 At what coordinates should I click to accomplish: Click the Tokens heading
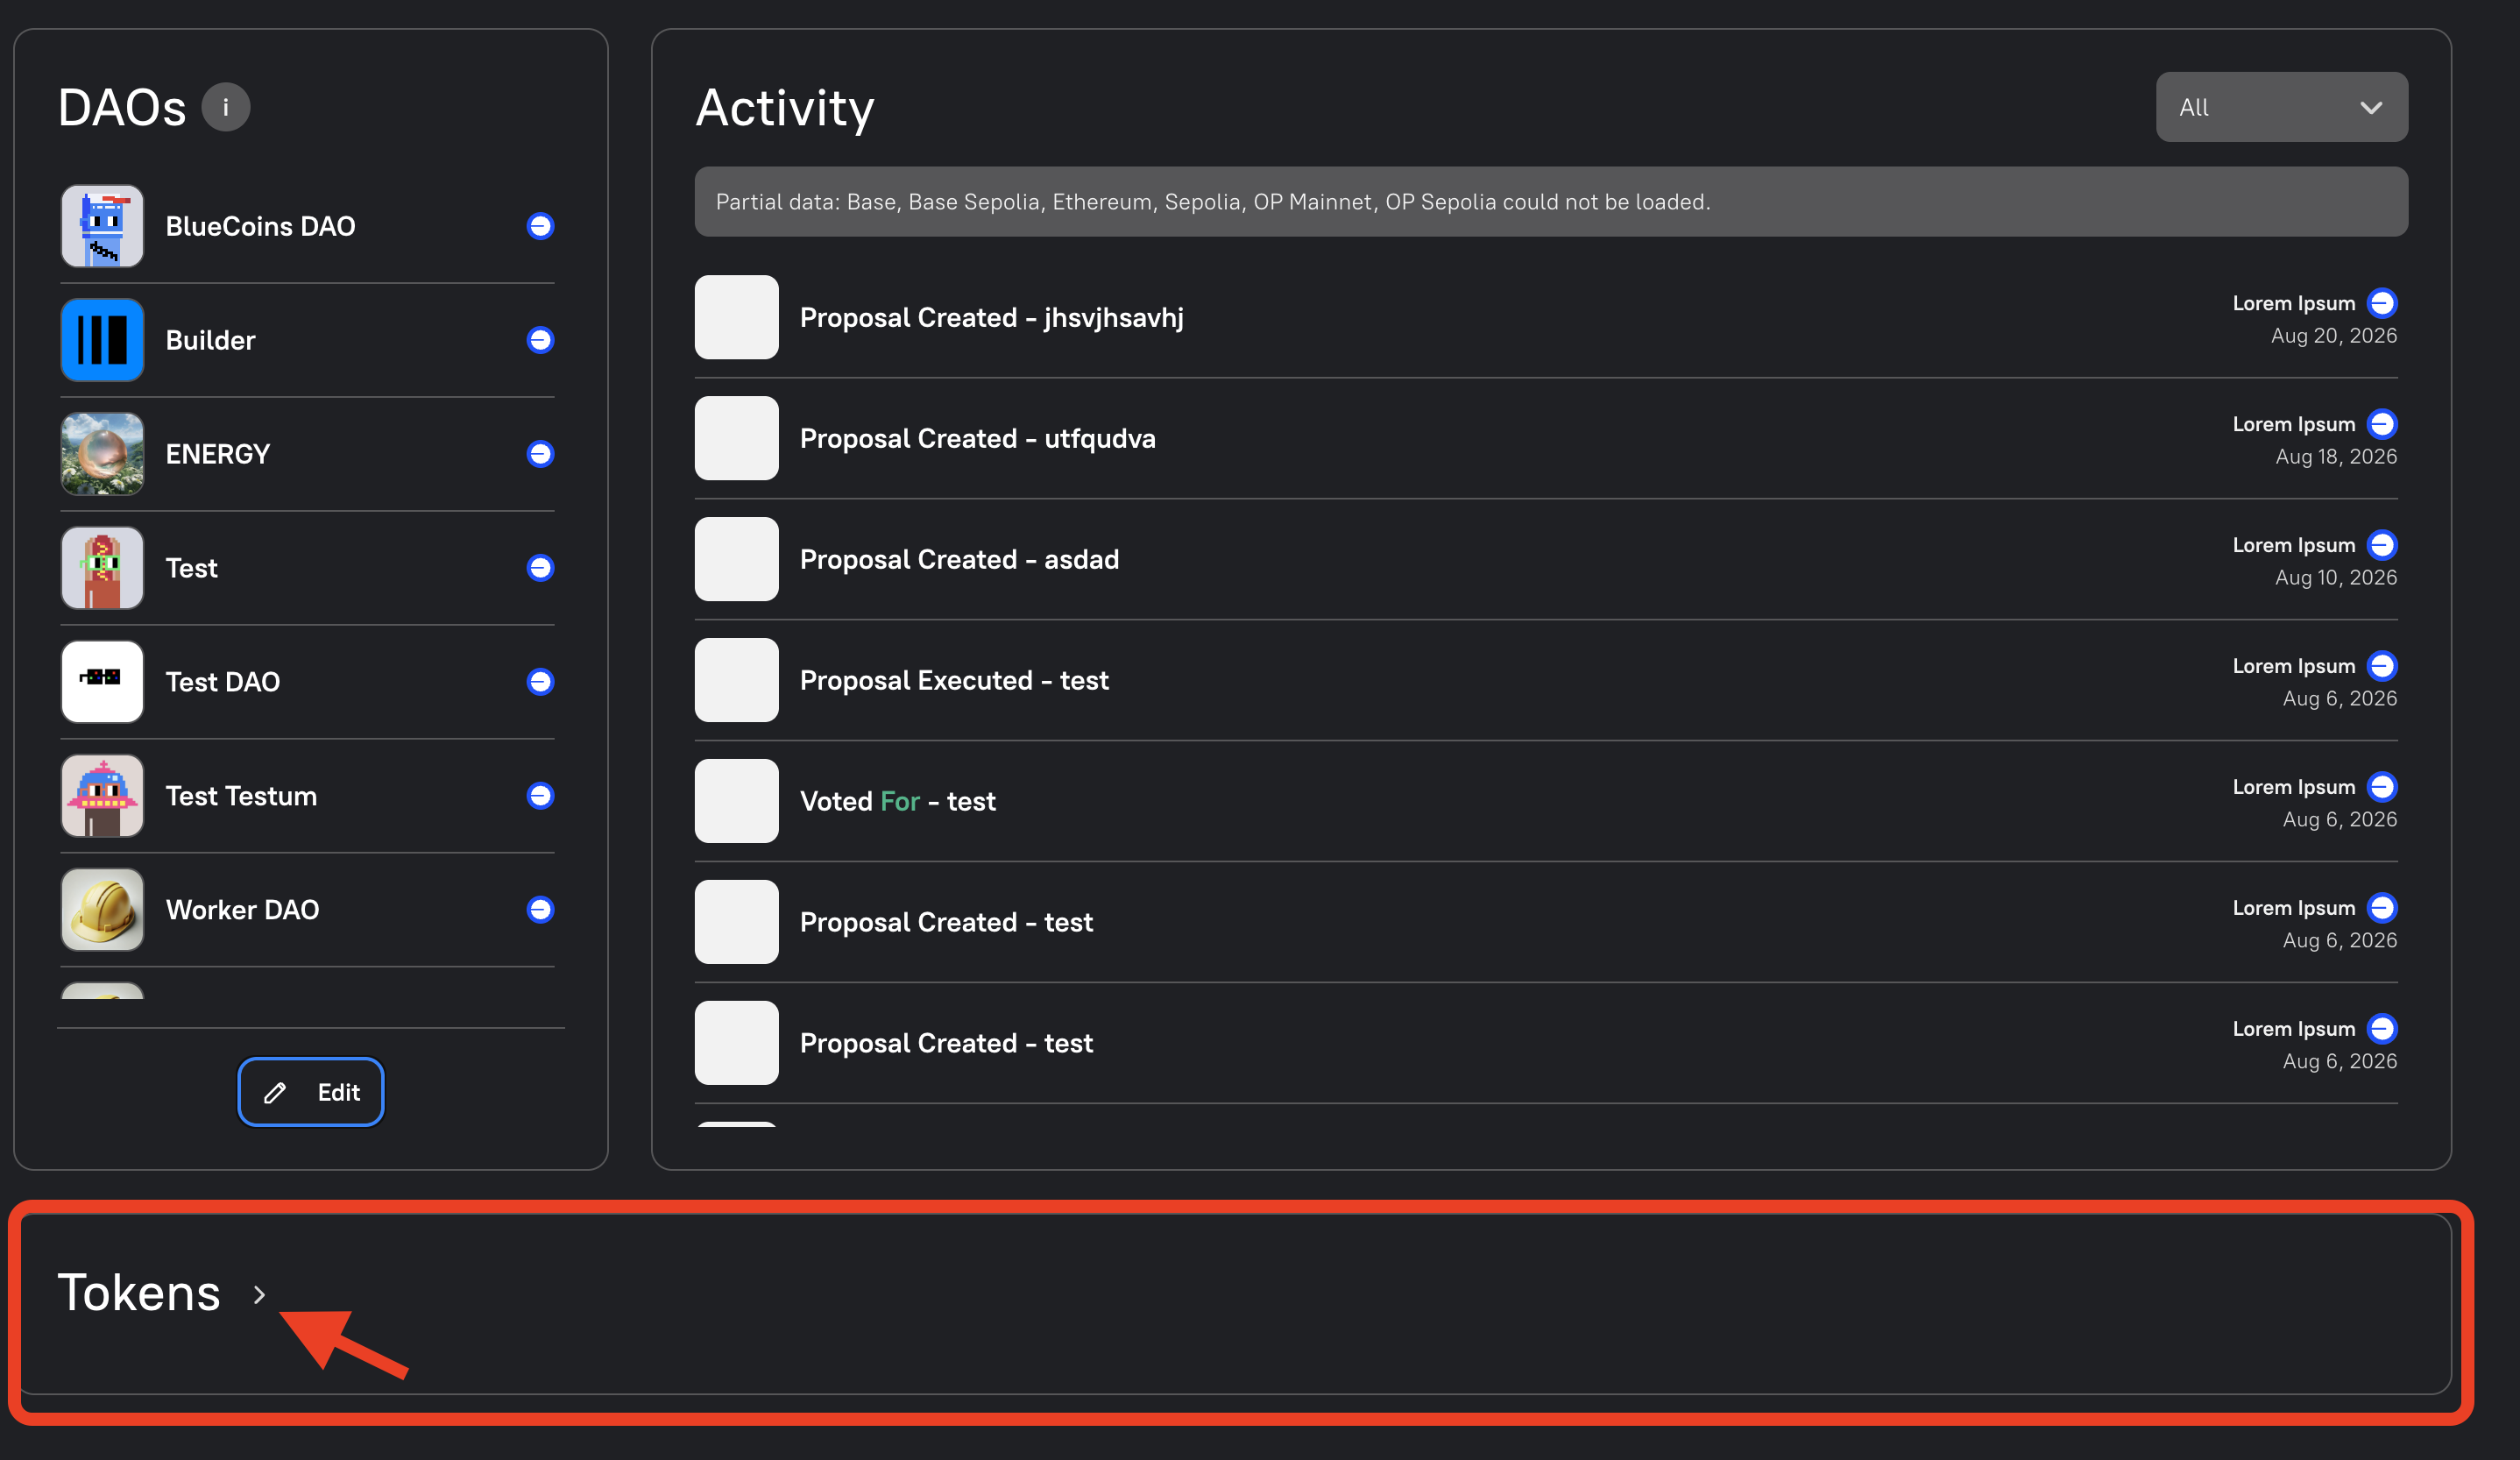pos(139,1293)
